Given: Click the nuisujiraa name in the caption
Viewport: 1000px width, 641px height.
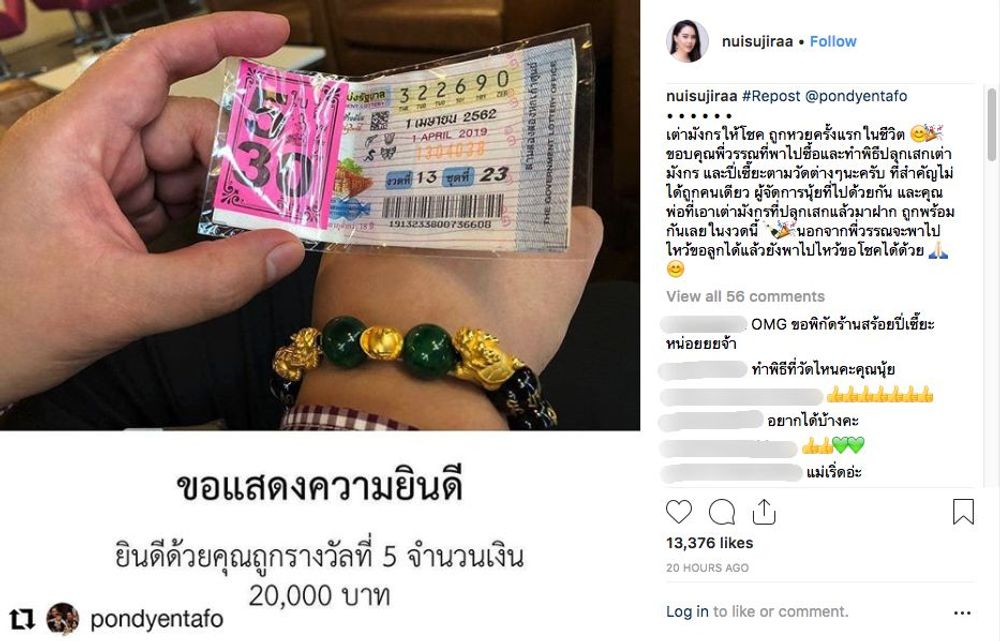Looking at the screenshot, I should (702, 96).
